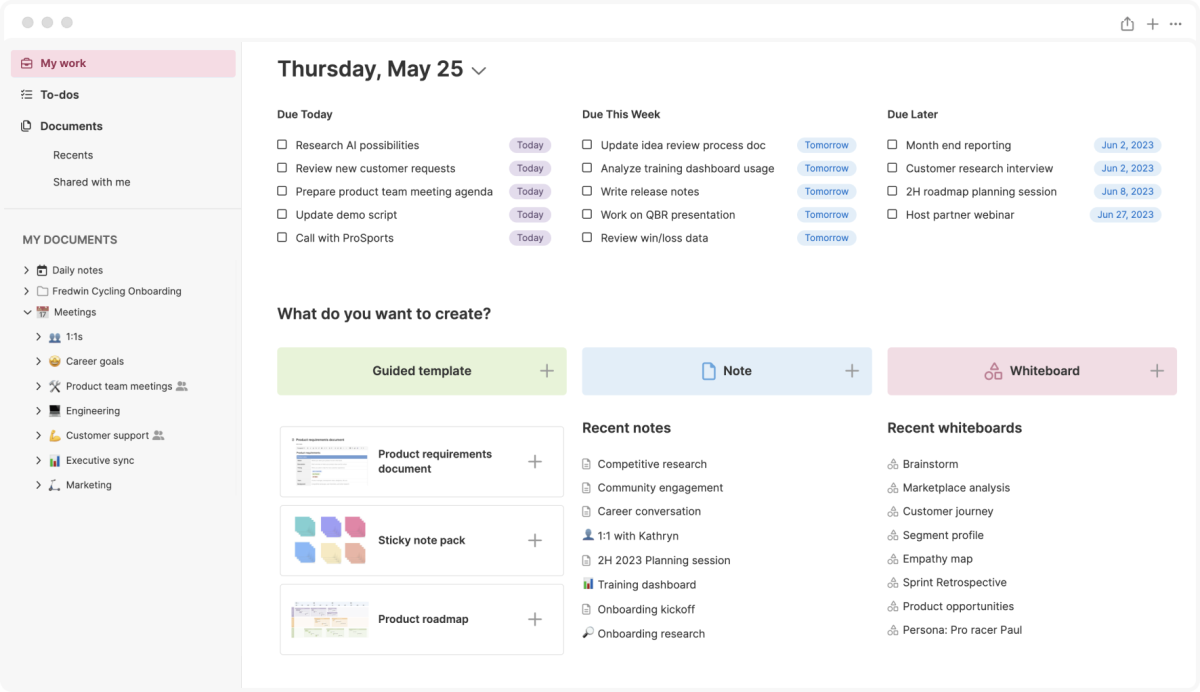Check the Research AI possibilities task
The image size is (1200, 692).
pyautogui.click(x=282, y=145)
